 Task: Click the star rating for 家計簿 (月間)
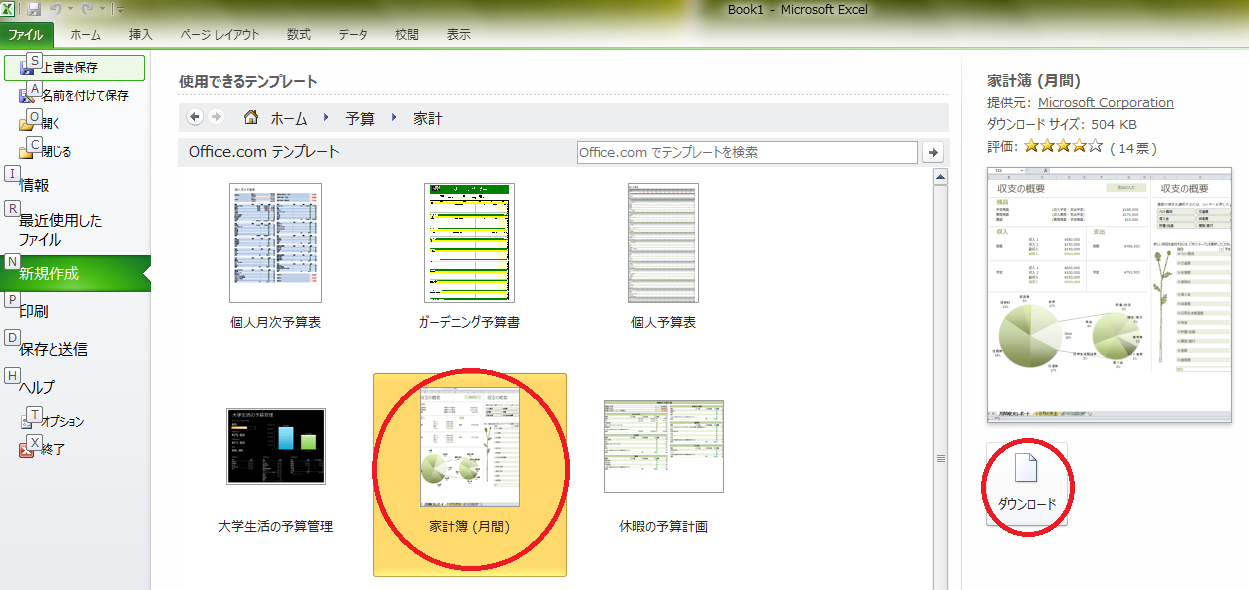1063,146
